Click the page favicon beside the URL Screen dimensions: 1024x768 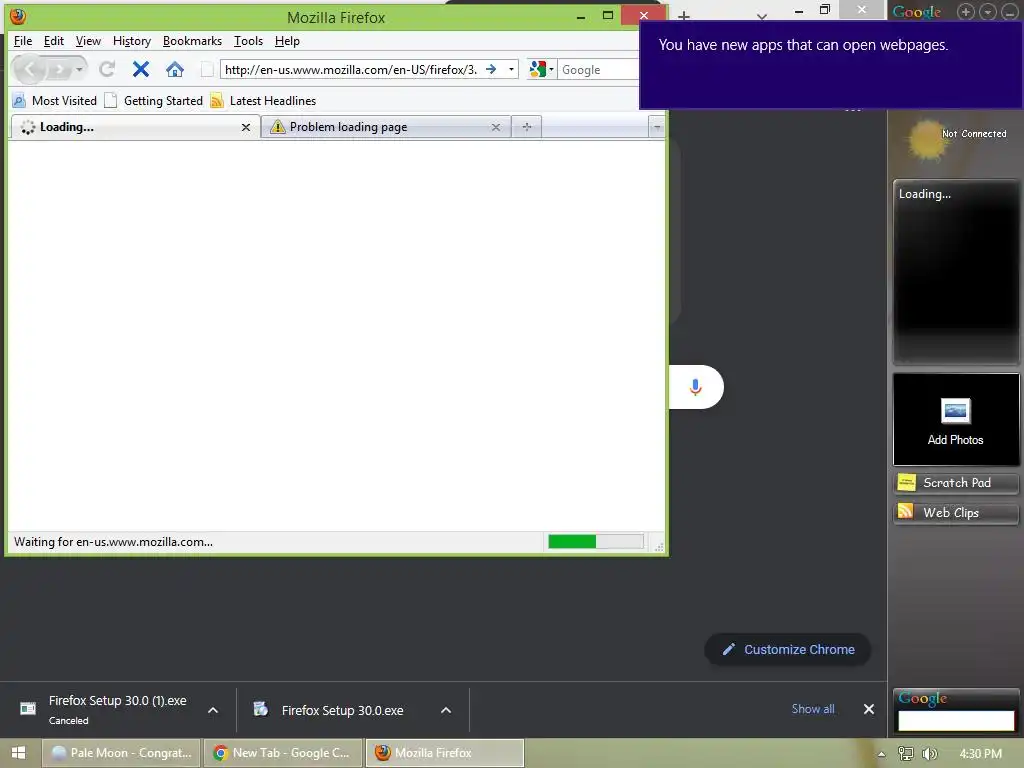pyautogui.click(x=206, y=69)
